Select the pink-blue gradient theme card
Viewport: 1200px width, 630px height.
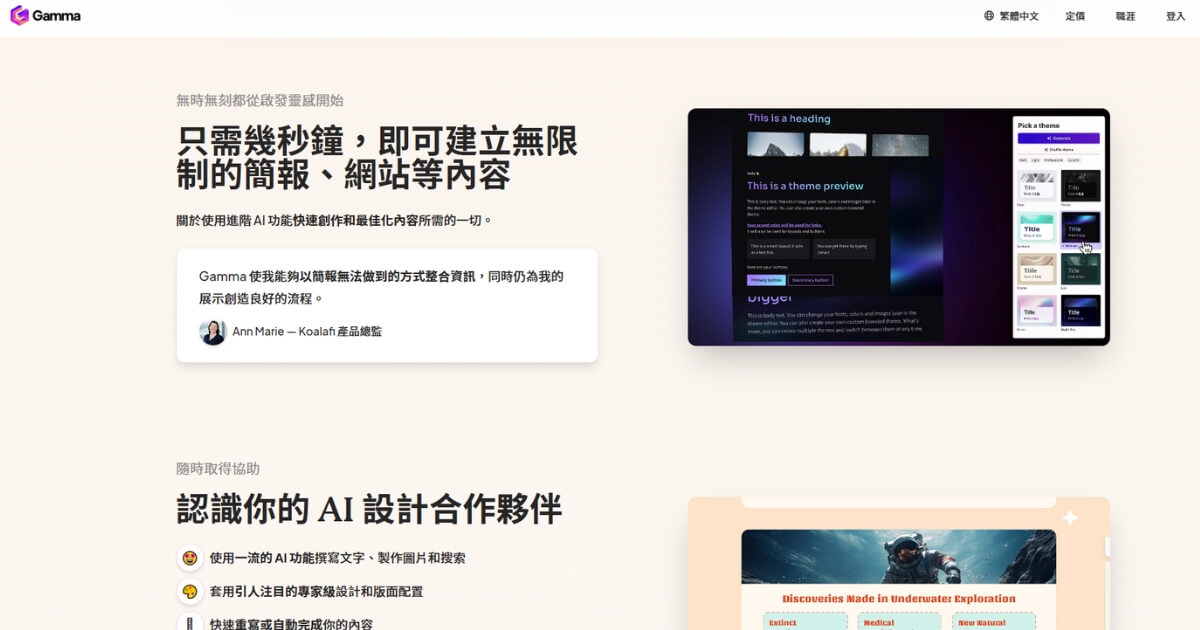click(1037, 311)
